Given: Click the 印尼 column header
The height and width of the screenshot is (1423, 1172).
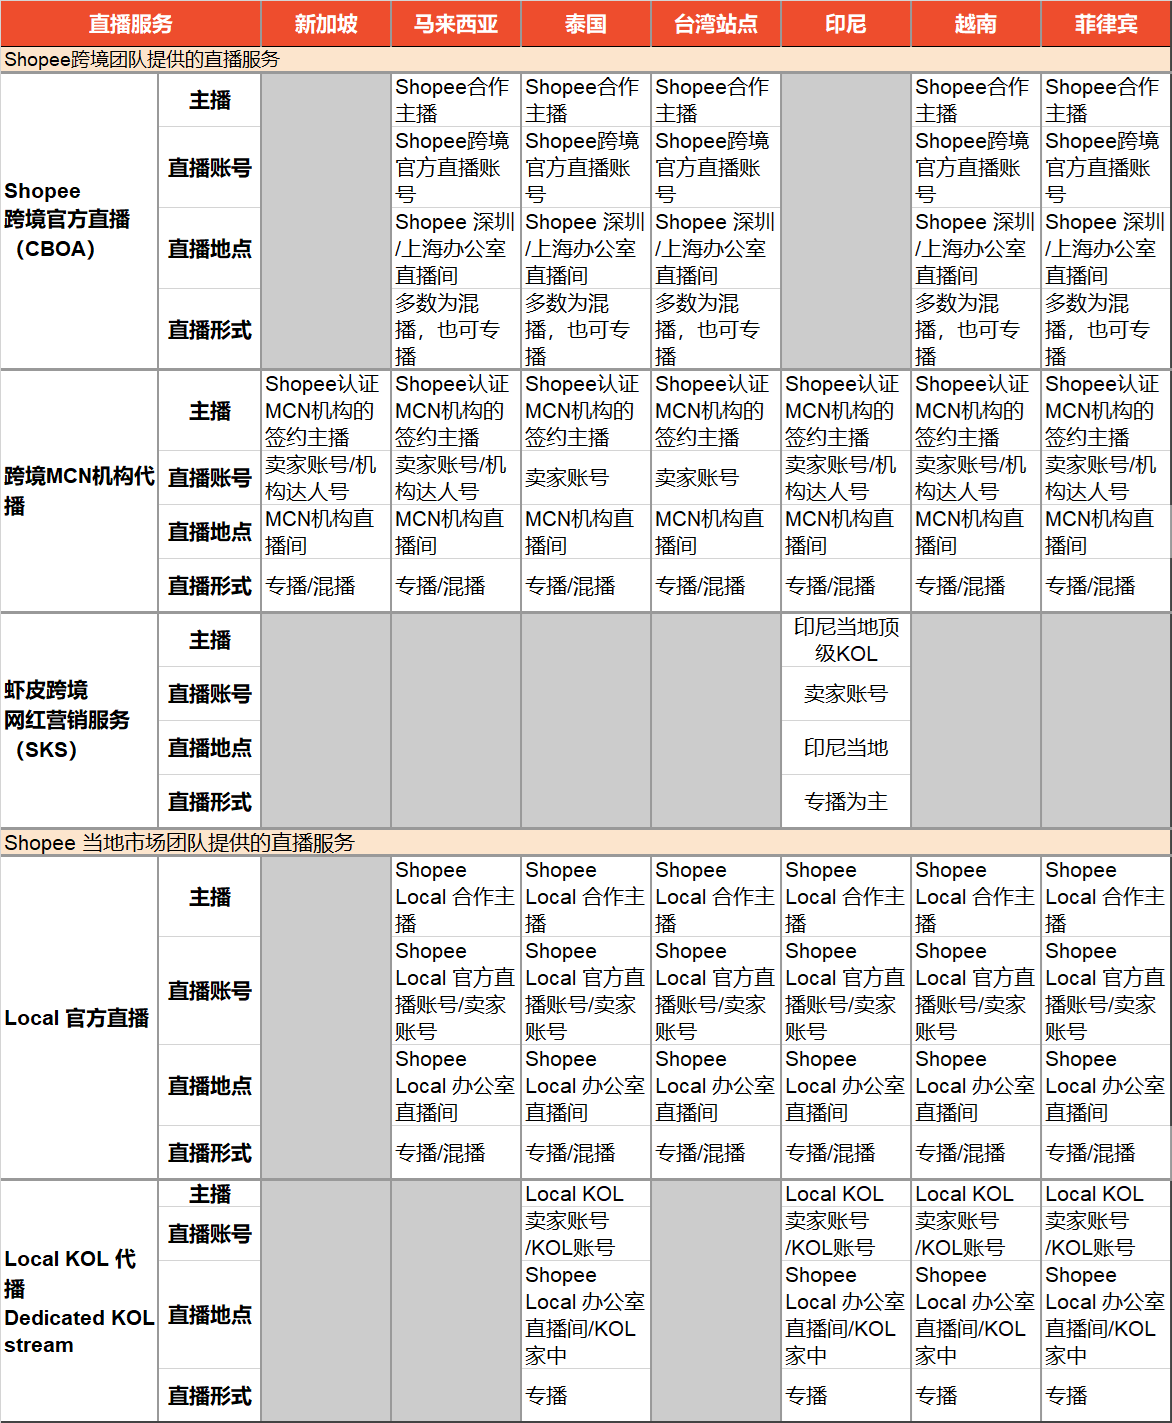Looking at the screenshot, I should click(x=846, y=24).
